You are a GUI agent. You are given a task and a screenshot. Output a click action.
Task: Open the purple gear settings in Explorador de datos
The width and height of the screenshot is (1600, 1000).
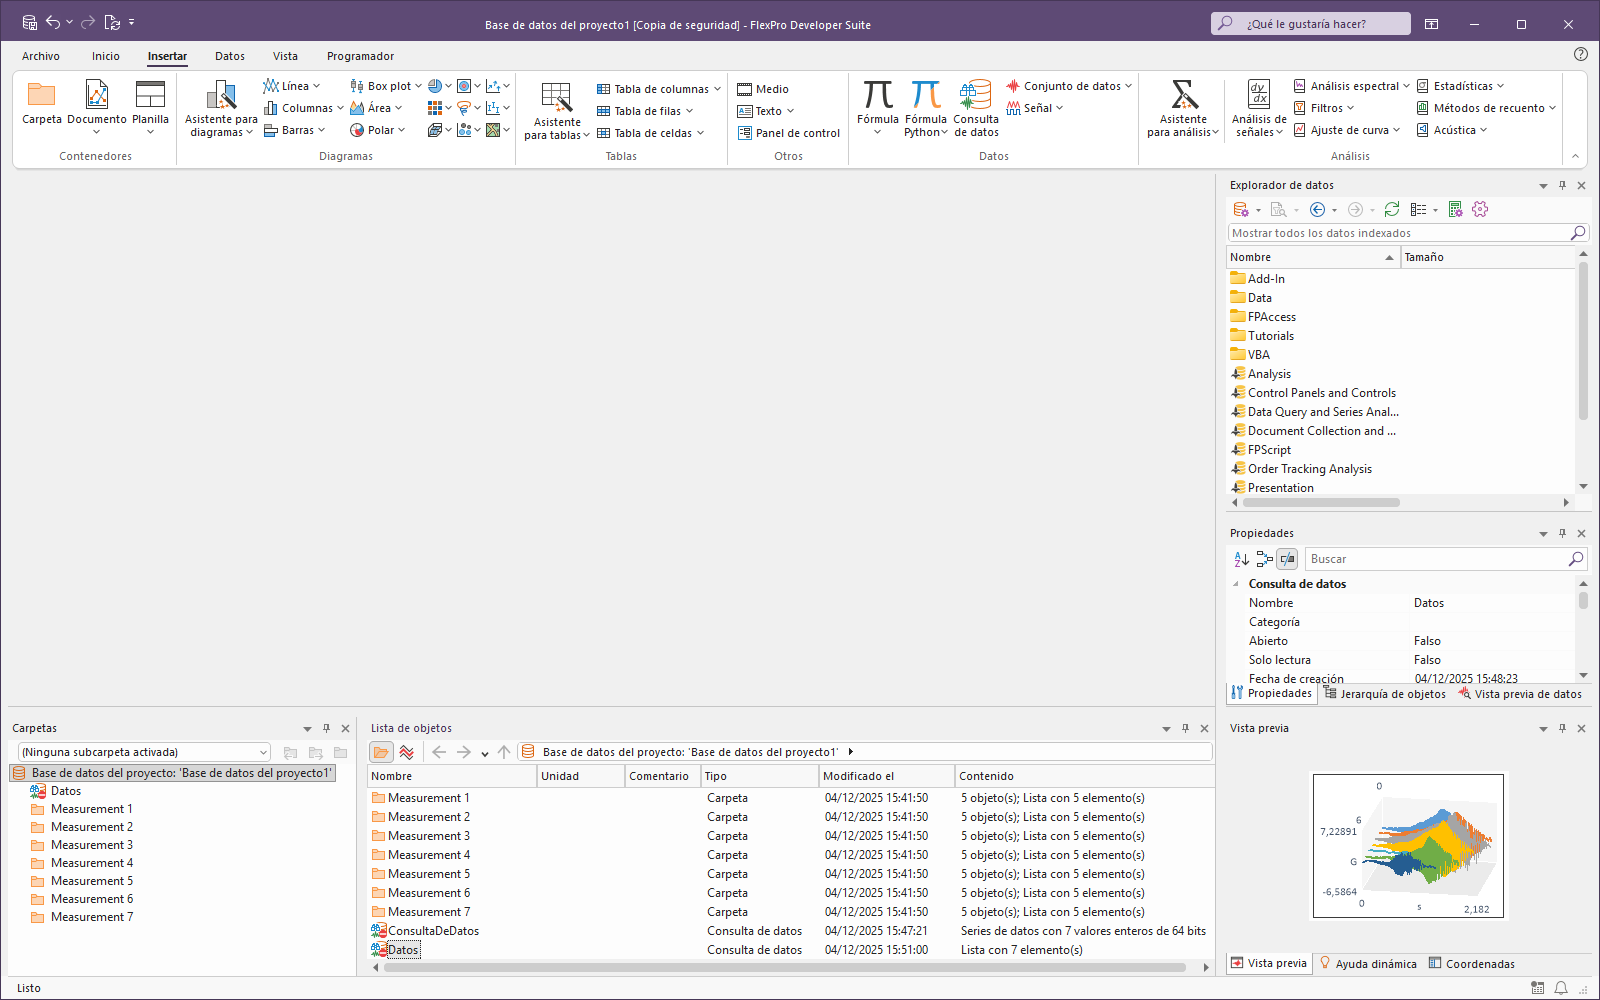click(x=1480, y=209)
